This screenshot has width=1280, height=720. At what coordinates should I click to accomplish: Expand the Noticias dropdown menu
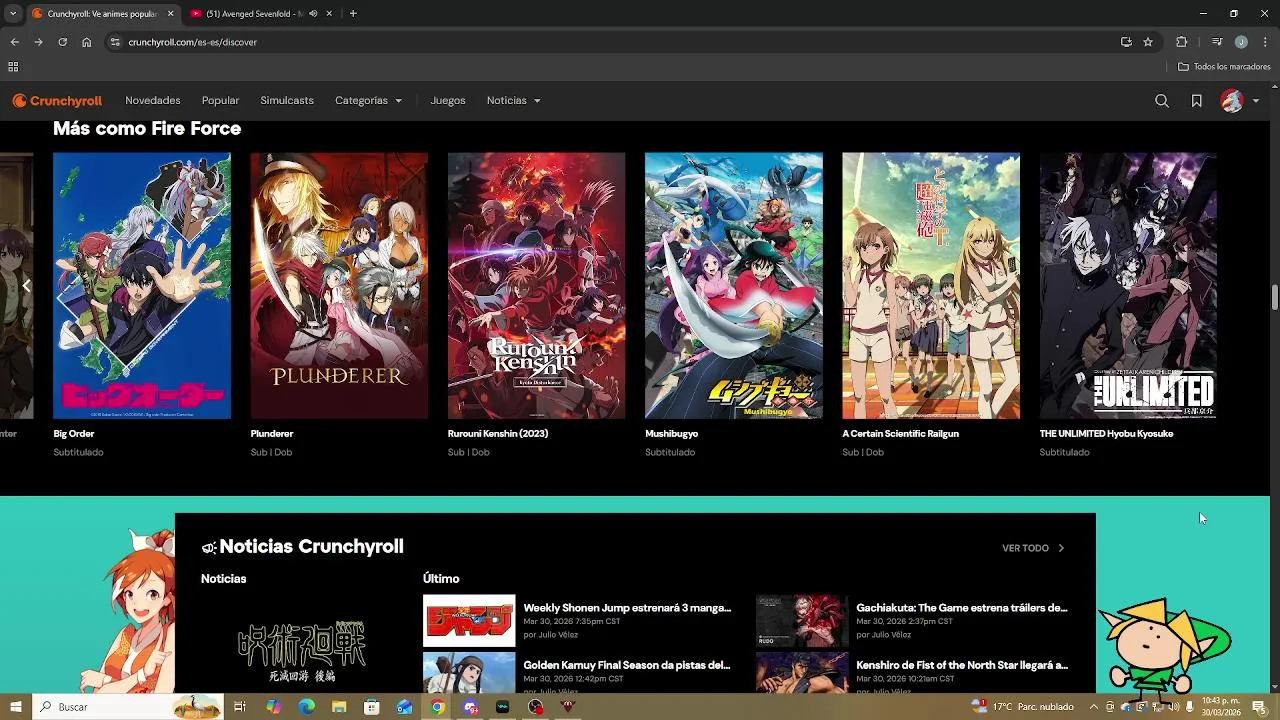pos(513,101)
